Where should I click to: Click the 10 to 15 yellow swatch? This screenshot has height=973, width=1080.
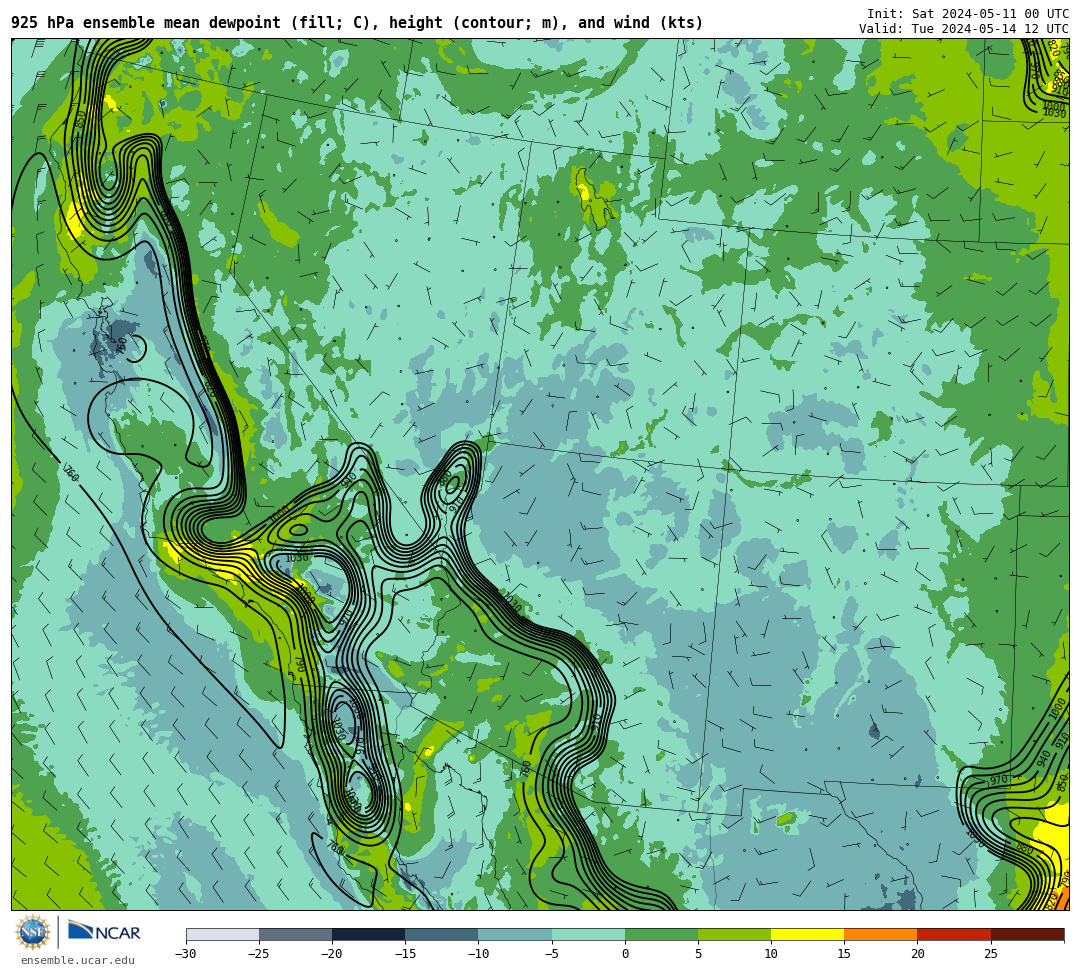807,934
